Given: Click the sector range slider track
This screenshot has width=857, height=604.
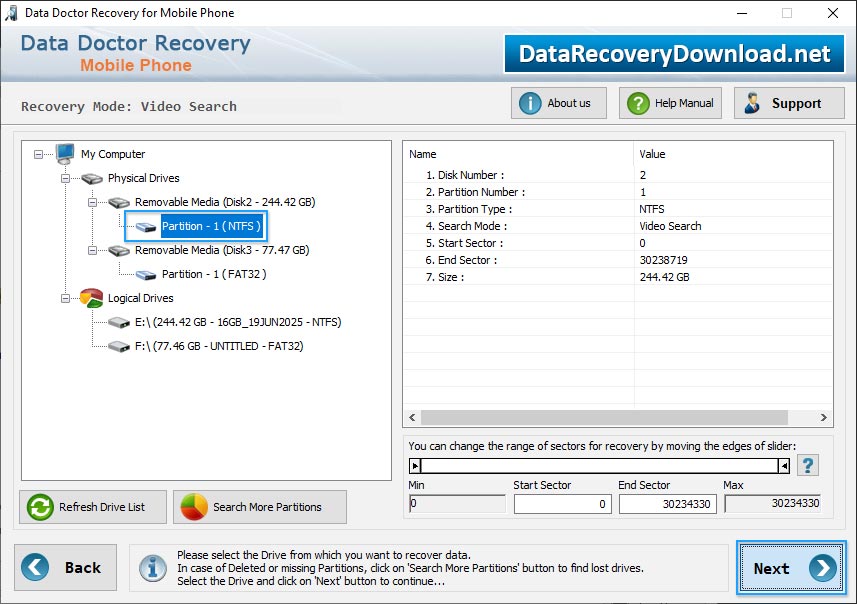Looking at the screenshot, I should tap(600, 466).
